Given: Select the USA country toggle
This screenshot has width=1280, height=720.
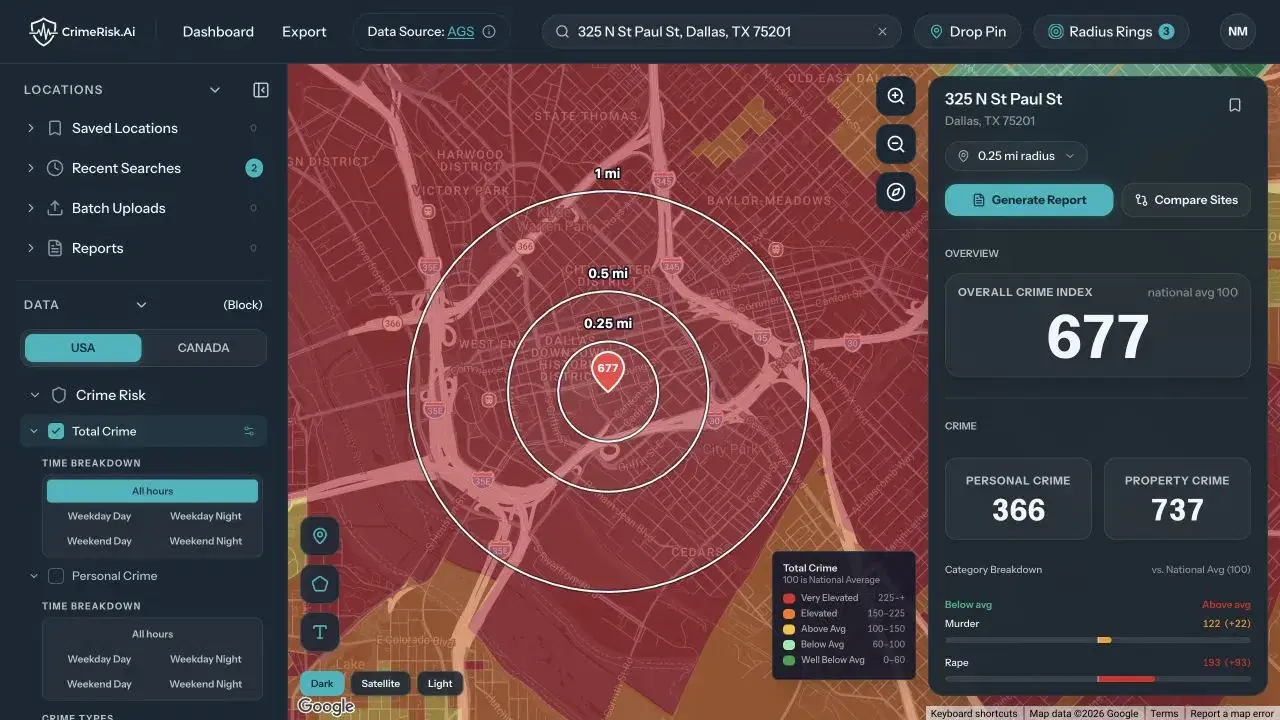Looking at the screenshot, I should point(83,348).
